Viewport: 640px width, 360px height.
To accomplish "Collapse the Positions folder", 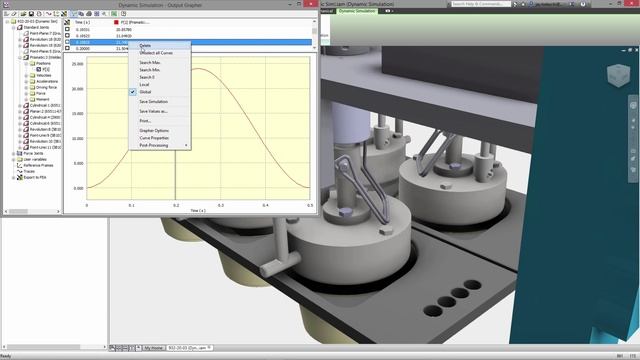I will tap(27, 63).
